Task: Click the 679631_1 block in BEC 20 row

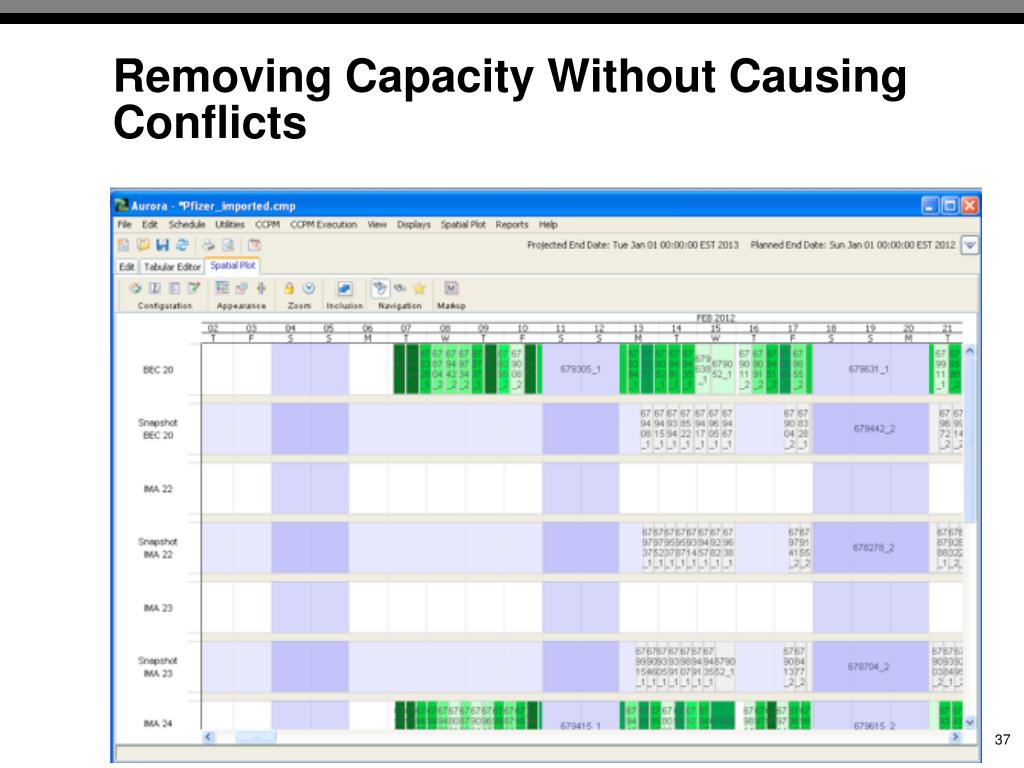Action: point(869,370)
